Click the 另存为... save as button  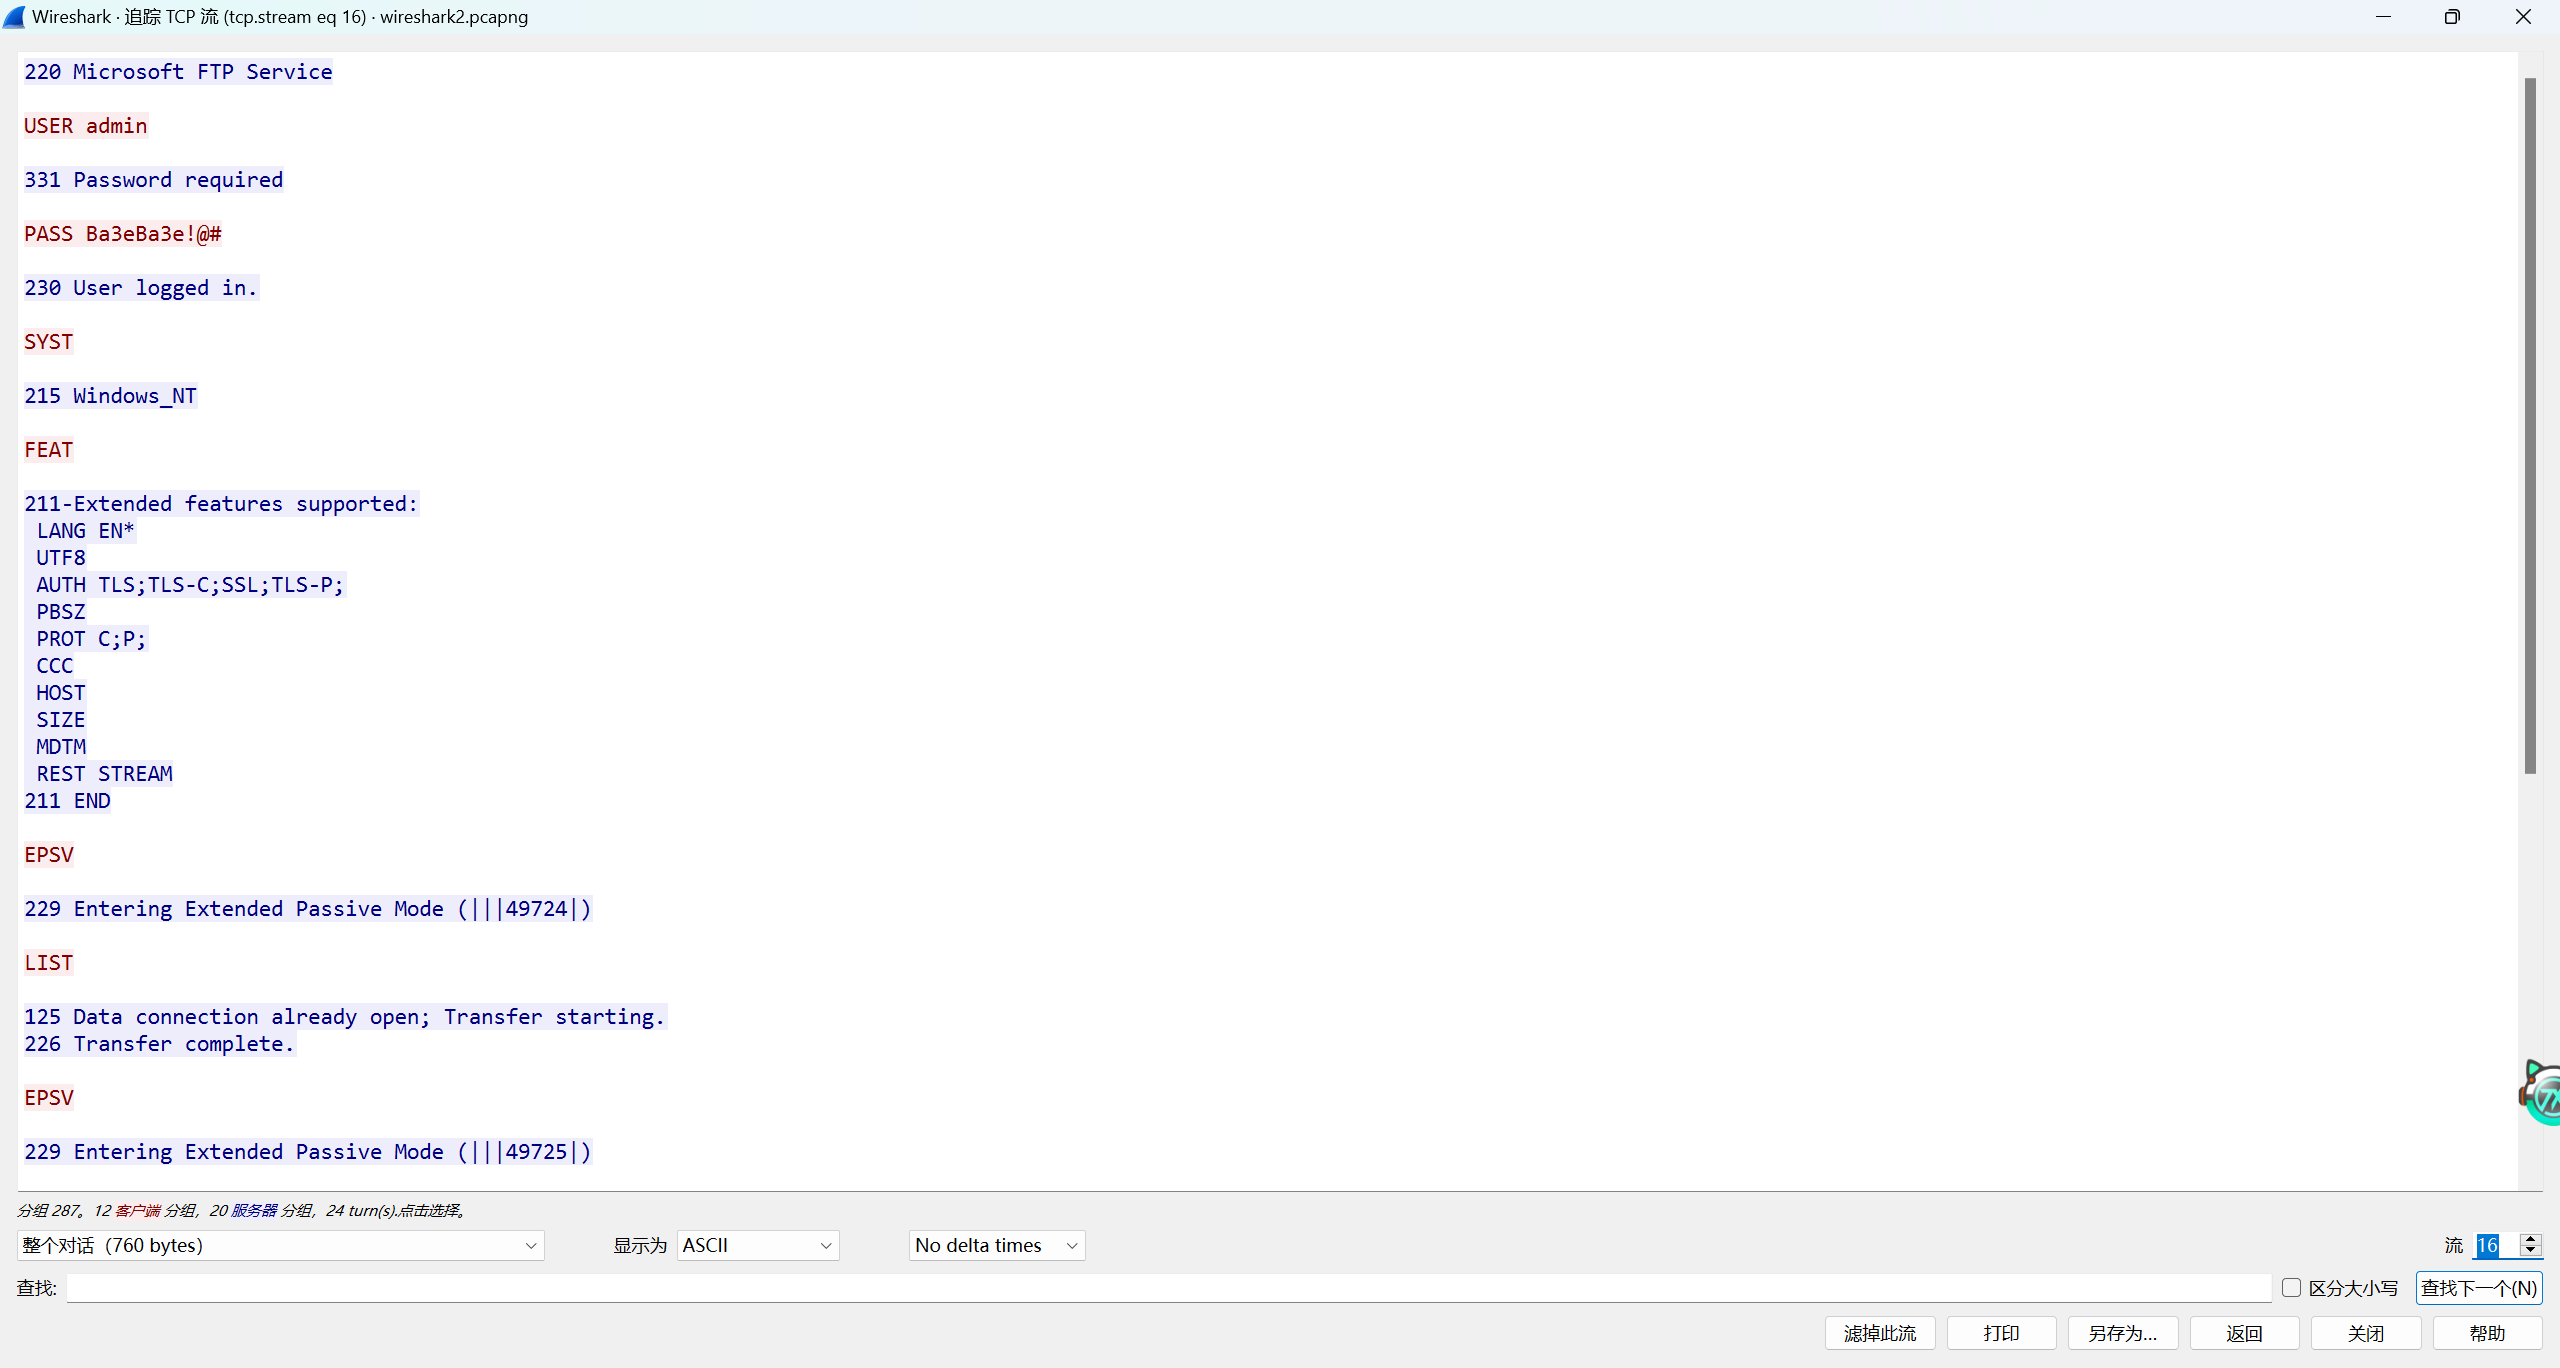click(x=2122, y=1333)
